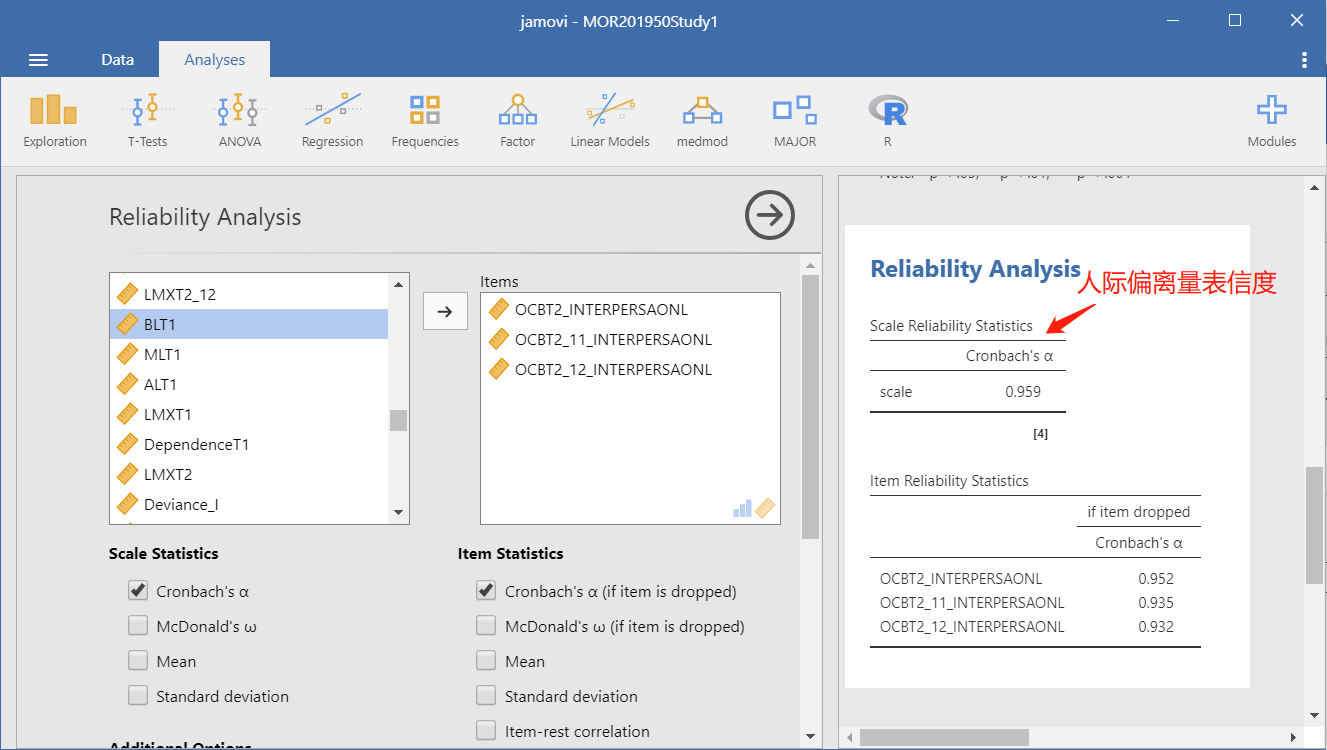Collapse the analysis options panel arrow
This screenshot has height=750, width=1327.
[770, 215]
